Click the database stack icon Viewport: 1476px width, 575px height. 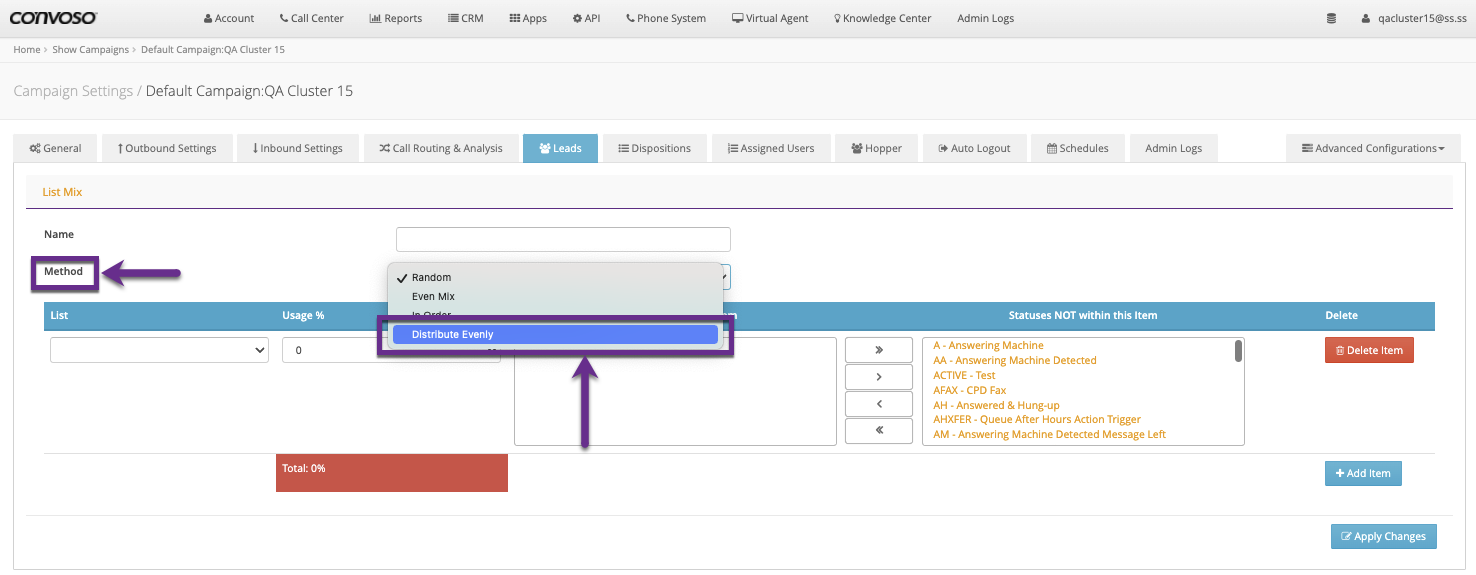pos(1331,18)
